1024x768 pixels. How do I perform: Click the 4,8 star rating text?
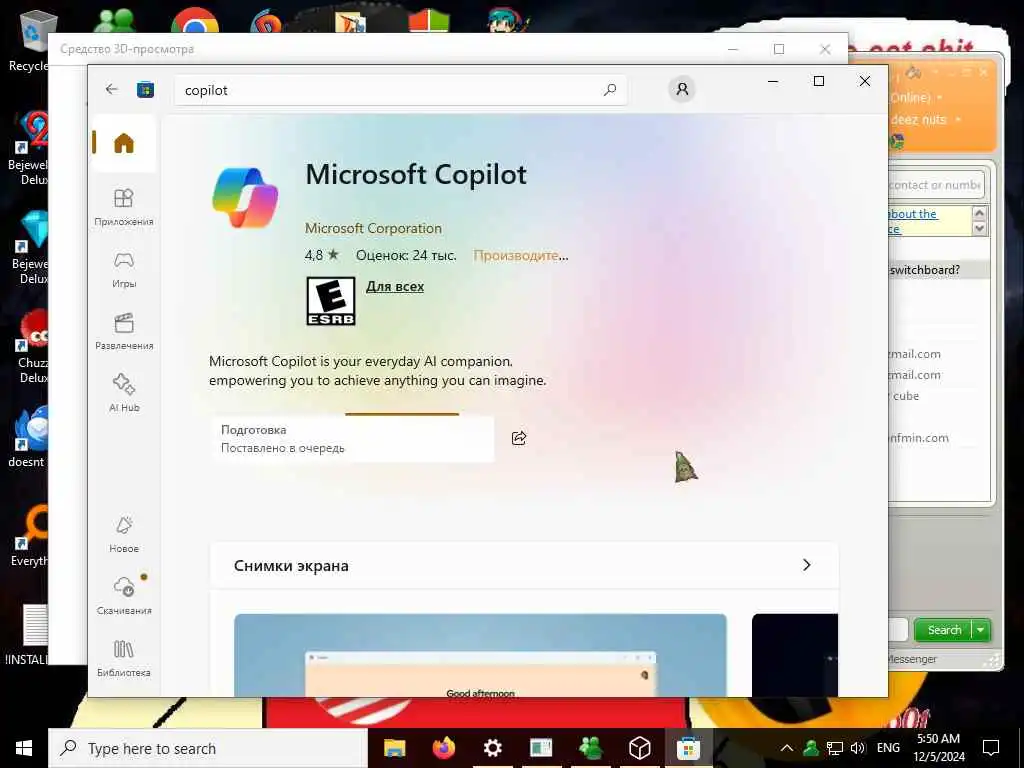coord(321,255)
